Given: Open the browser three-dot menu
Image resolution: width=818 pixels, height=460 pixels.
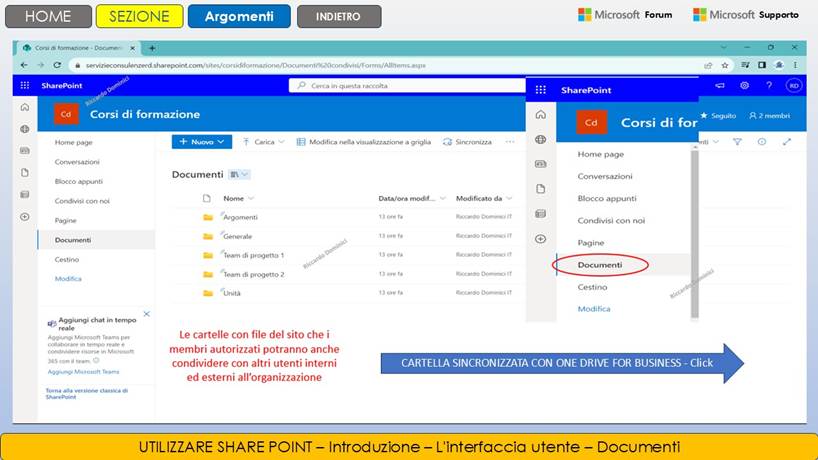Looking at the screenshot, I should click(795, 65).
